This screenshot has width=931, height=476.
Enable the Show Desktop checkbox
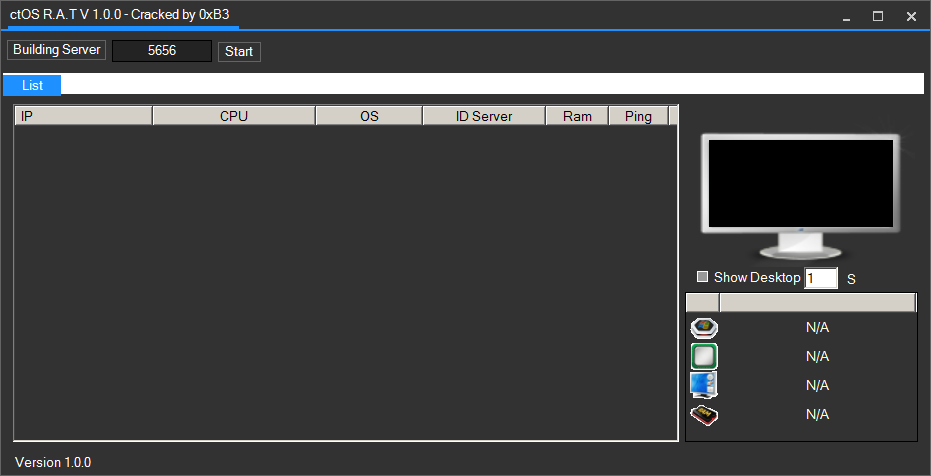coord(703,277)
